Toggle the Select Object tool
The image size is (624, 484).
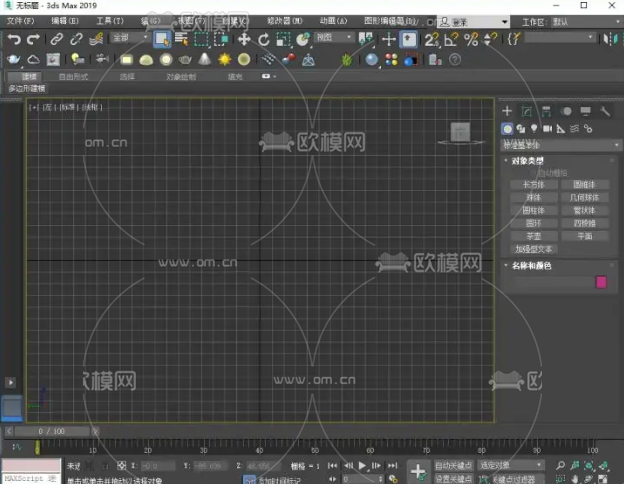point(161,40)
